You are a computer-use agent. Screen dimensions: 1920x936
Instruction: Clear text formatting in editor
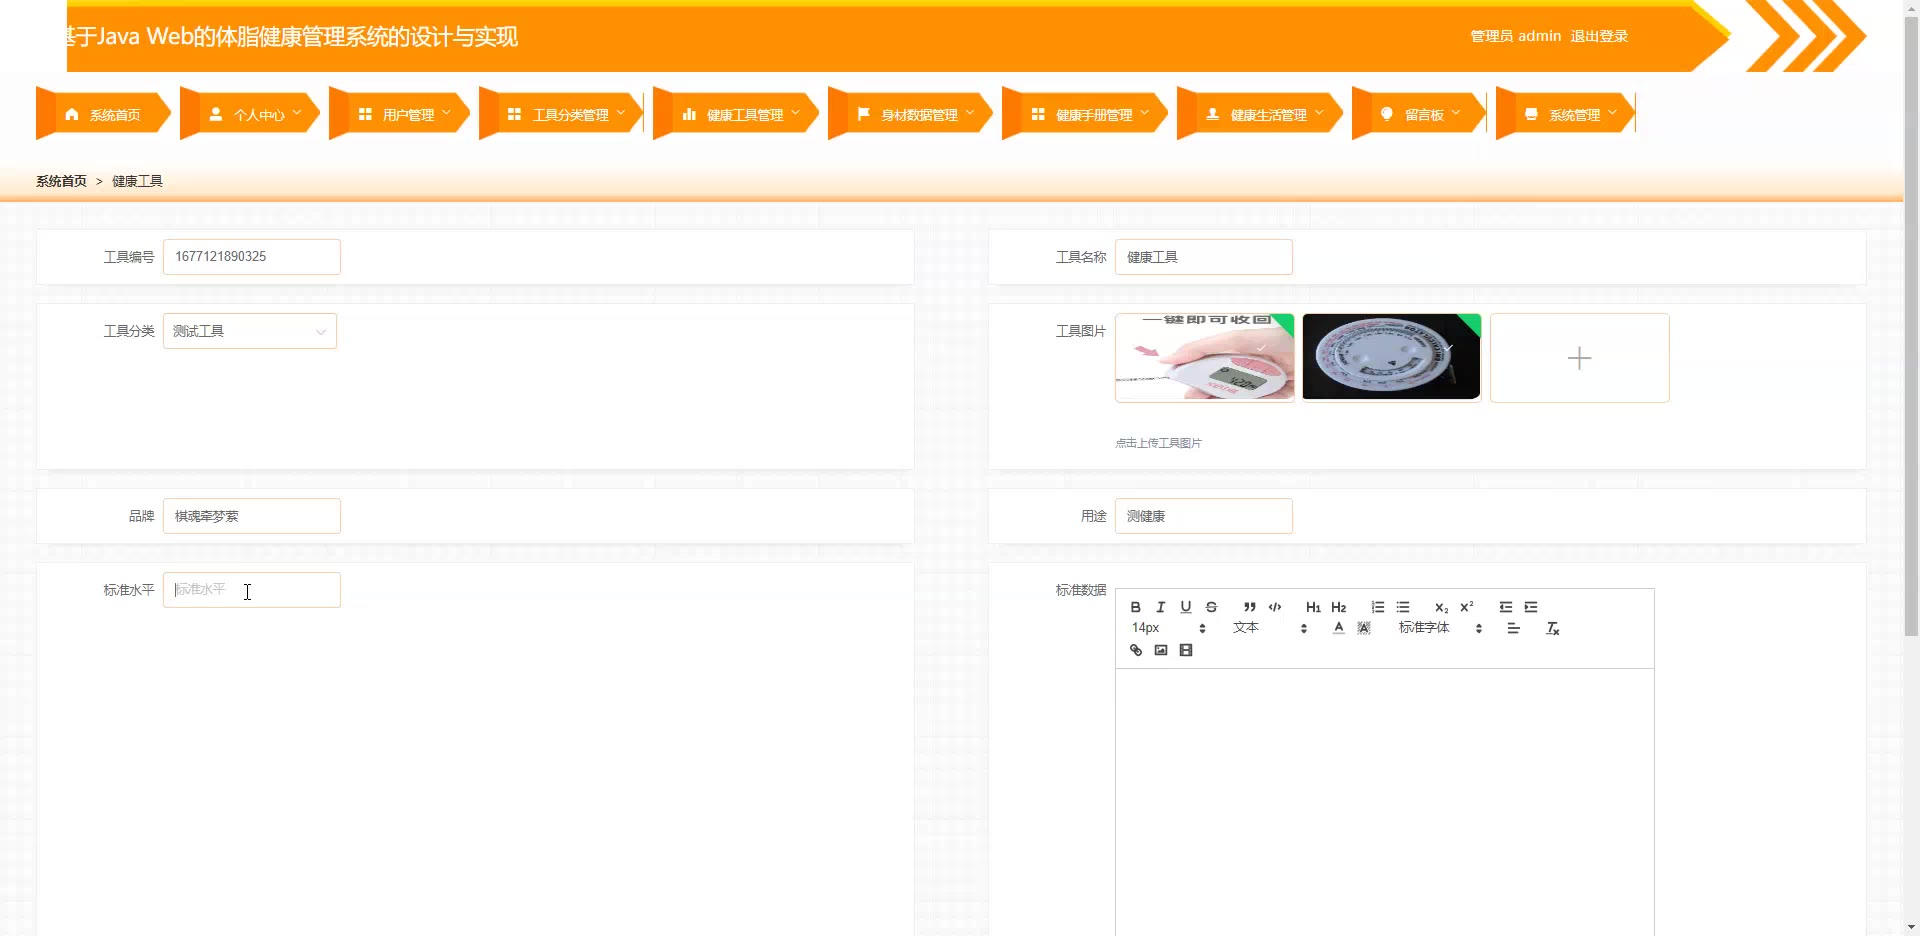1553,628
